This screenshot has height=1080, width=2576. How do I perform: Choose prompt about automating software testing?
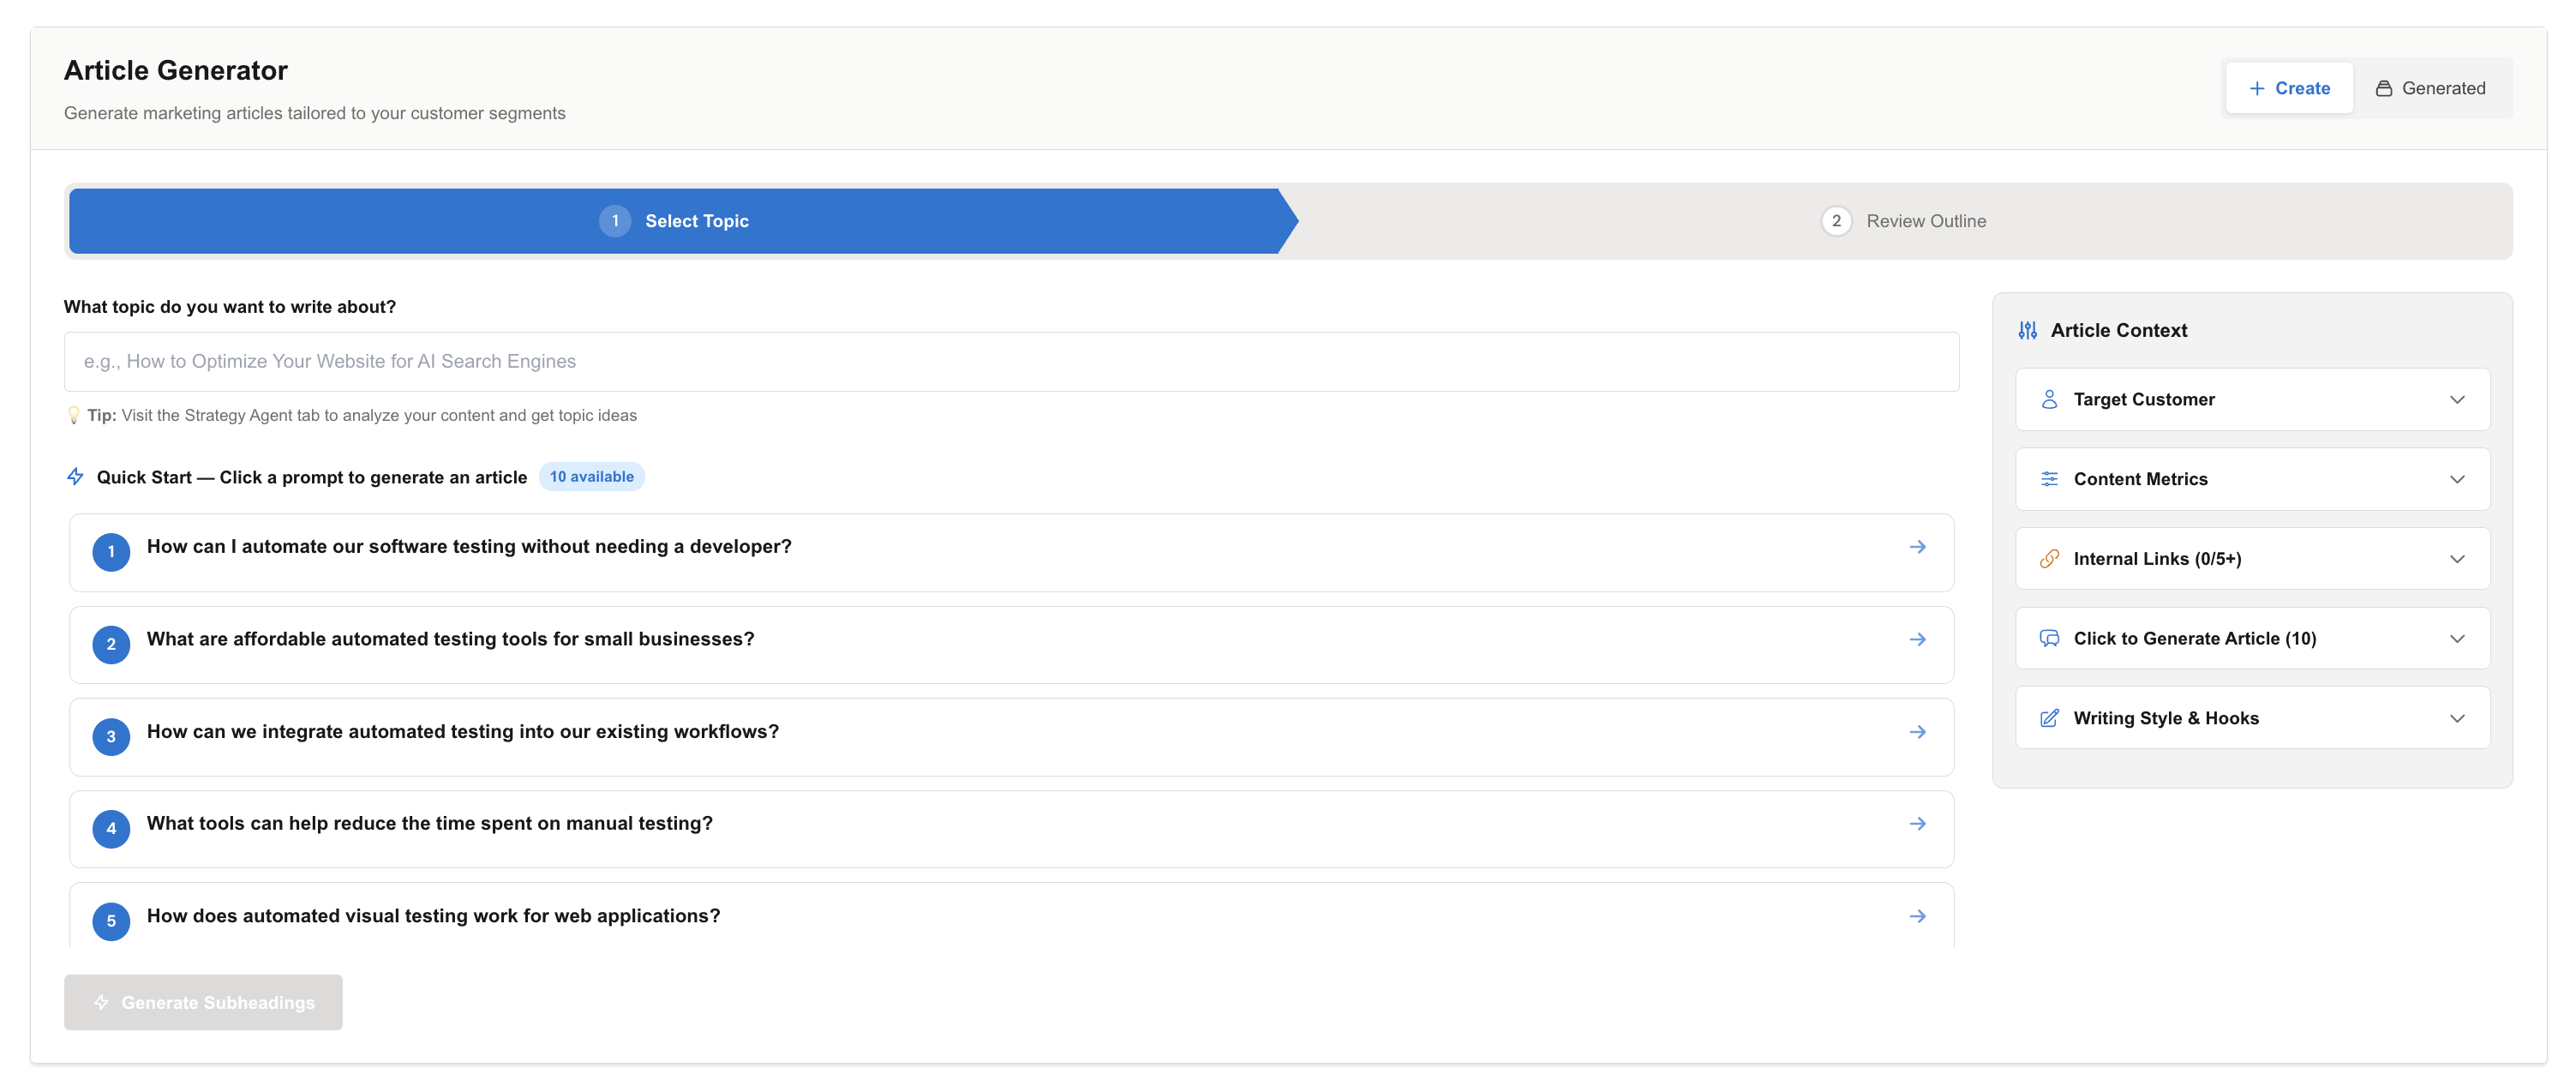[469, 547]
